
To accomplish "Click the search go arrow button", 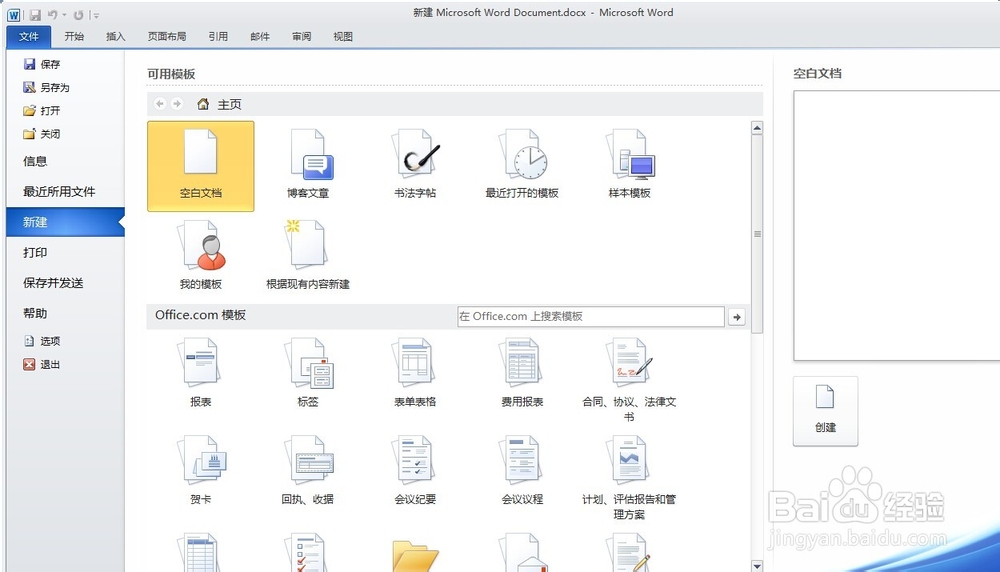I will 737,317.
